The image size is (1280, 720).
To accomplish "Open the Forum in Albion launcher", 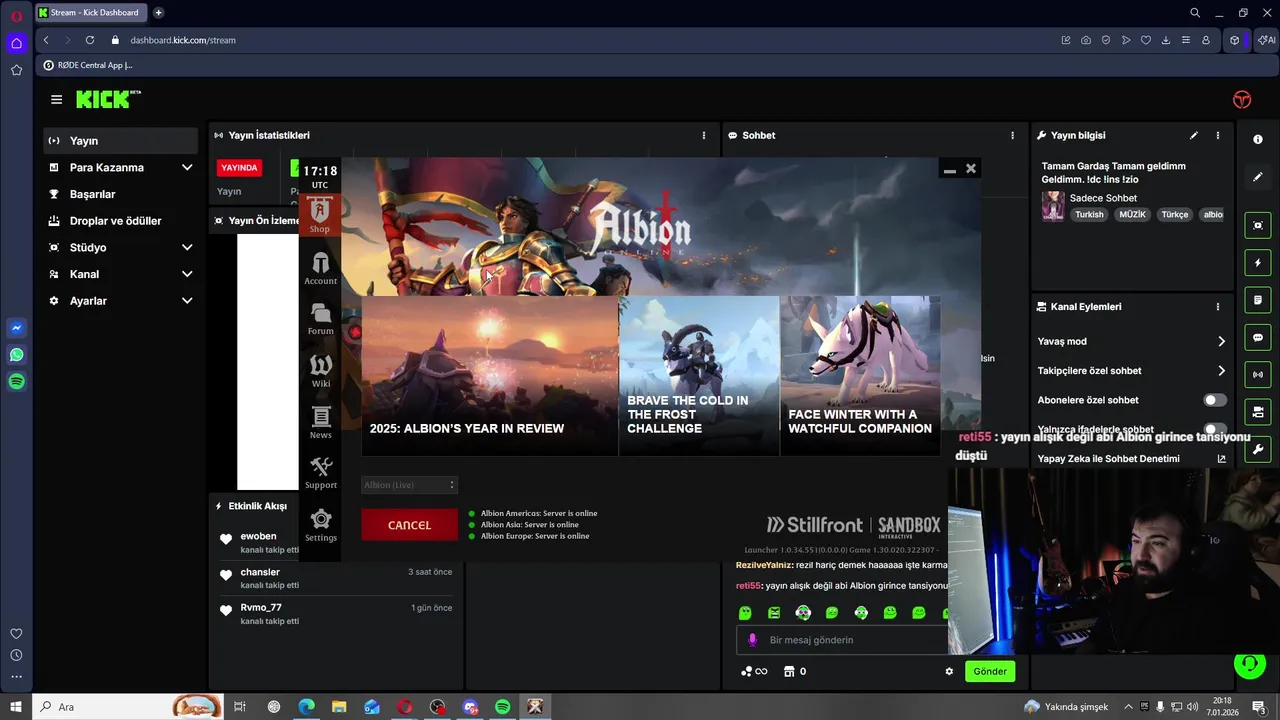I will [320, 319].
